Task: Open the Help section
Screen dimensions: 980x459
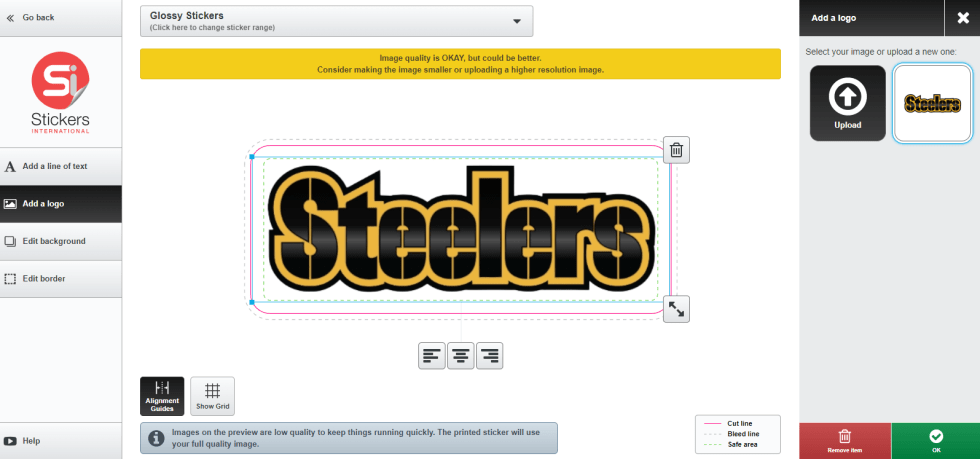Action: (x=61, y=441)
